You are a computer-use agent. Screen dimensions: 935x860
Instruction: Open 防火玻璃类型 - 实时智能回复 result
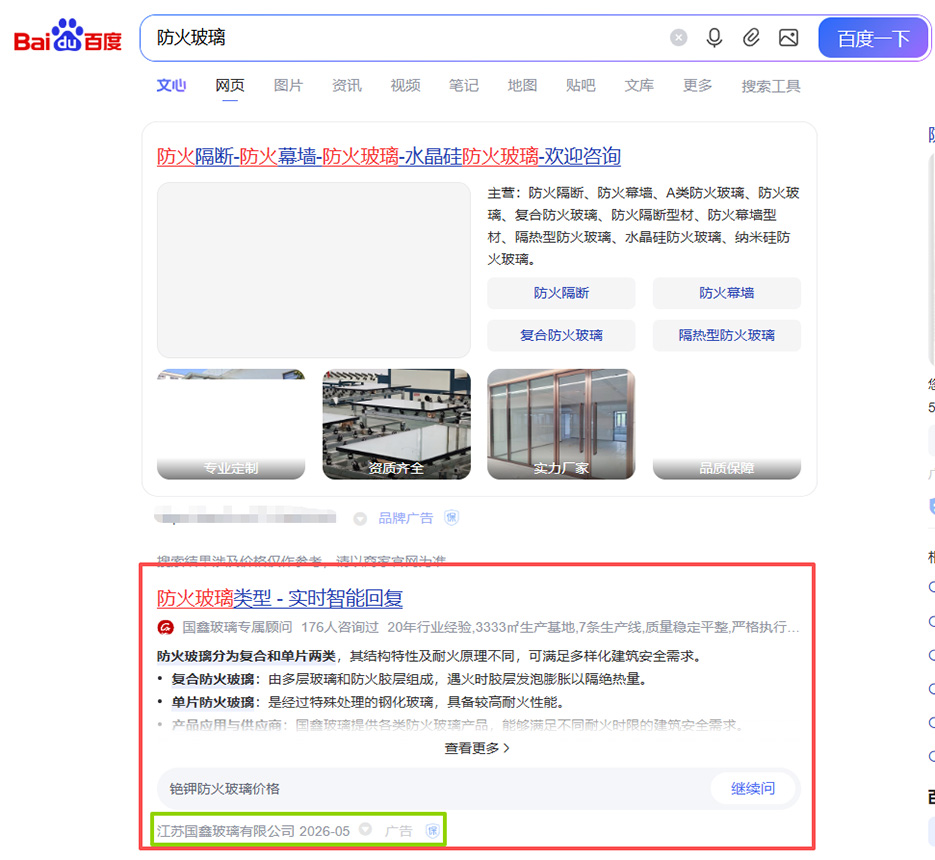click(280, 598)
